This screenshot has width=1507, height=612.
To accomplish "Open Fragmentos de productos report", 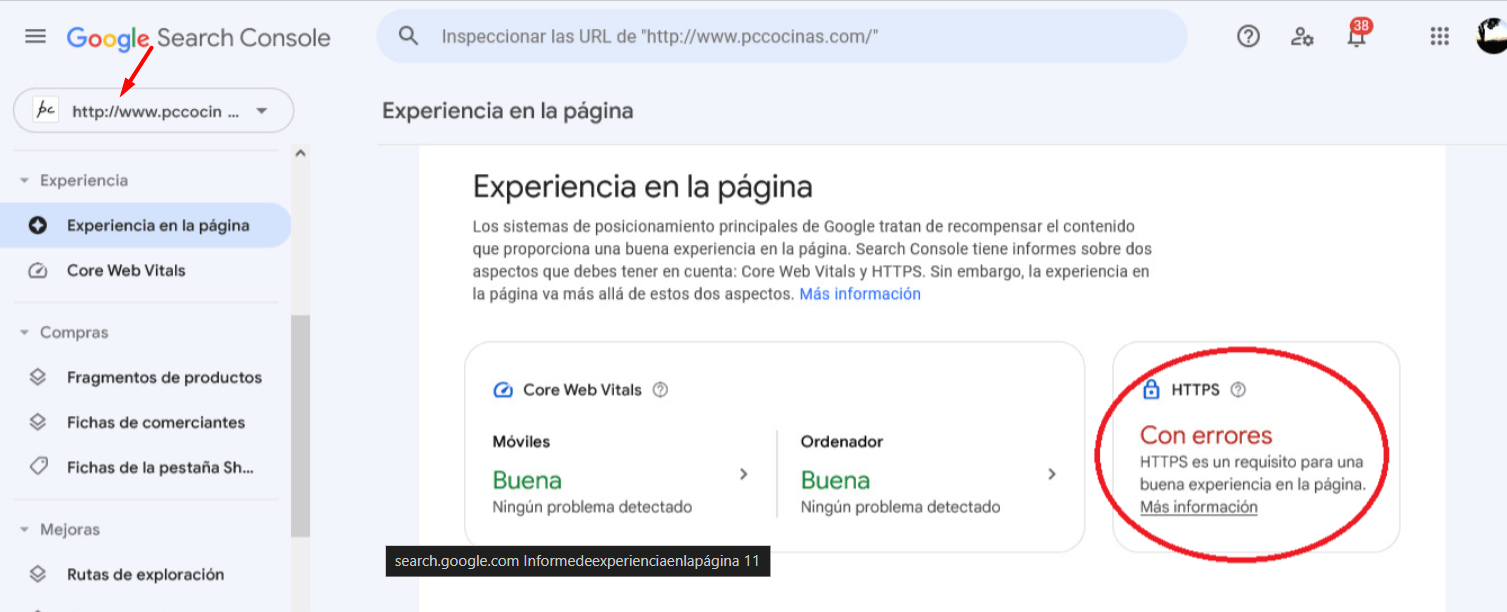I will pyautogui.click(x=164, y=378).
